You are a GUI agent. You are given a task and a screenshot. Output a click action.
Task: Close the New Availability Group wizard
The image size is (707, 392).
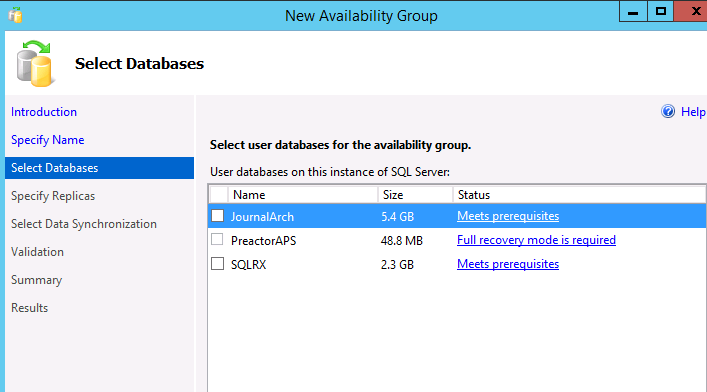pos(691,11)
